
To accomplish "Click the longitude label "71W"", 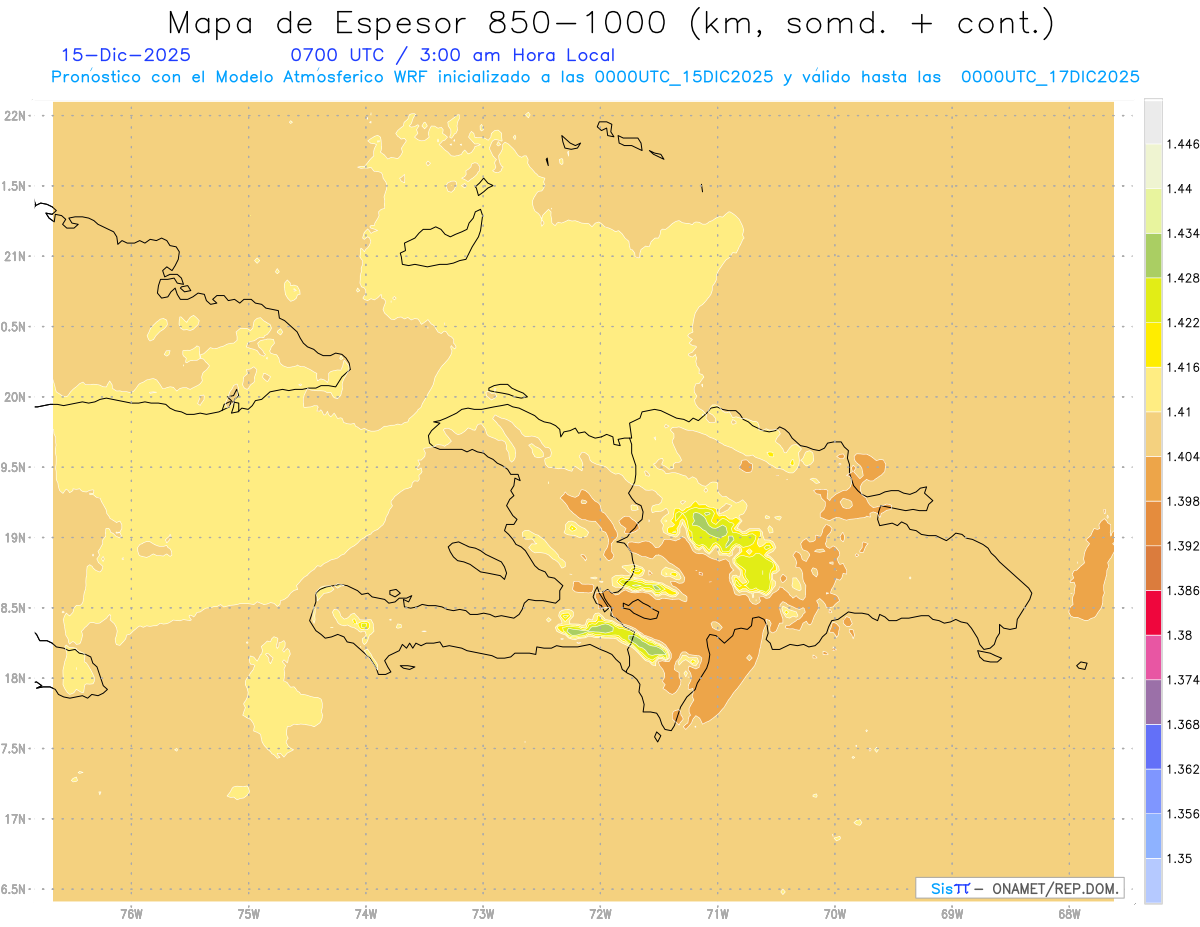I will (718, 913).
